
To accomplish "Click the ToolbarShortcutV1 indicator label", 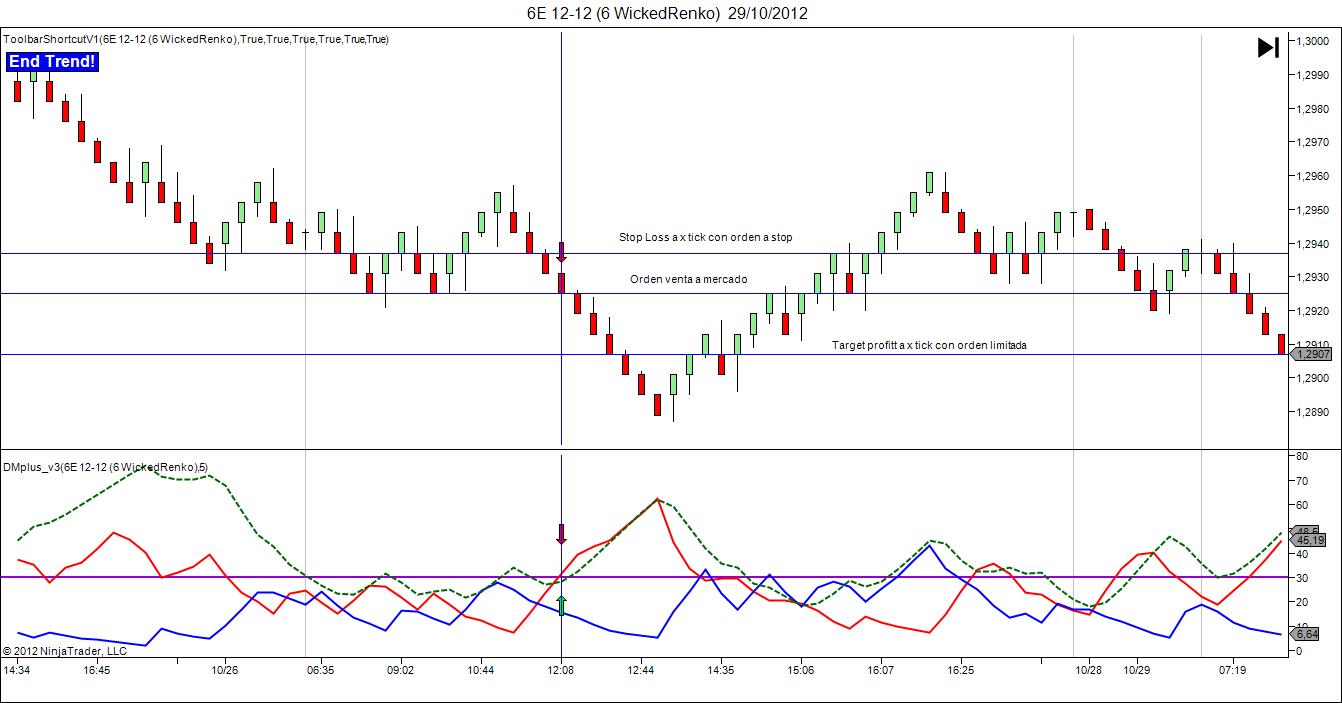I will [196, 39].
